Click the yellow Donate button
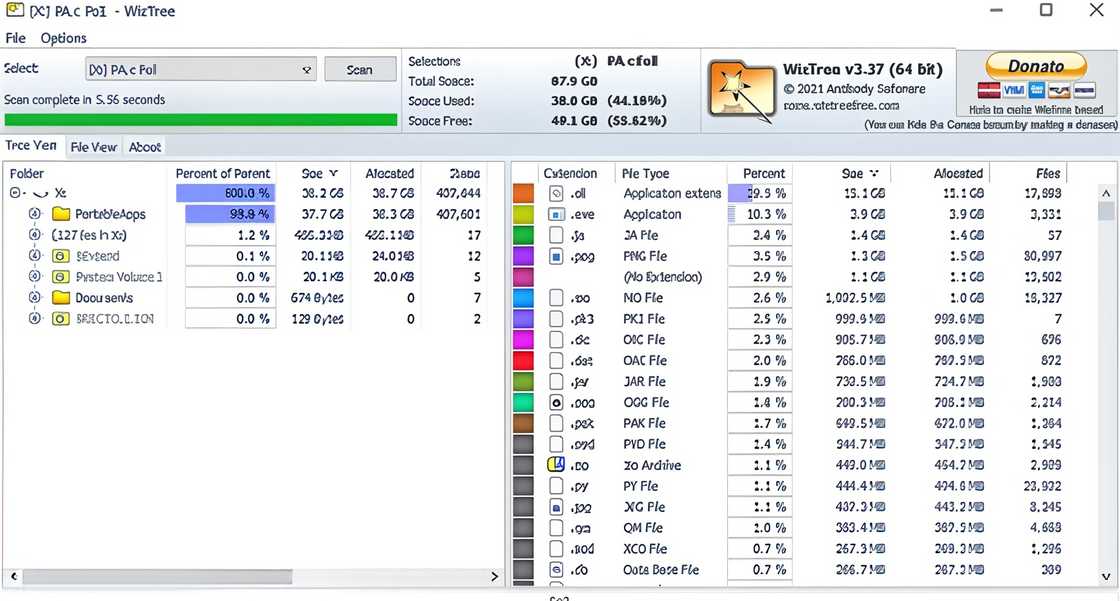The width and height of the screenshot is (1120, 601). tap(1035, 66)
